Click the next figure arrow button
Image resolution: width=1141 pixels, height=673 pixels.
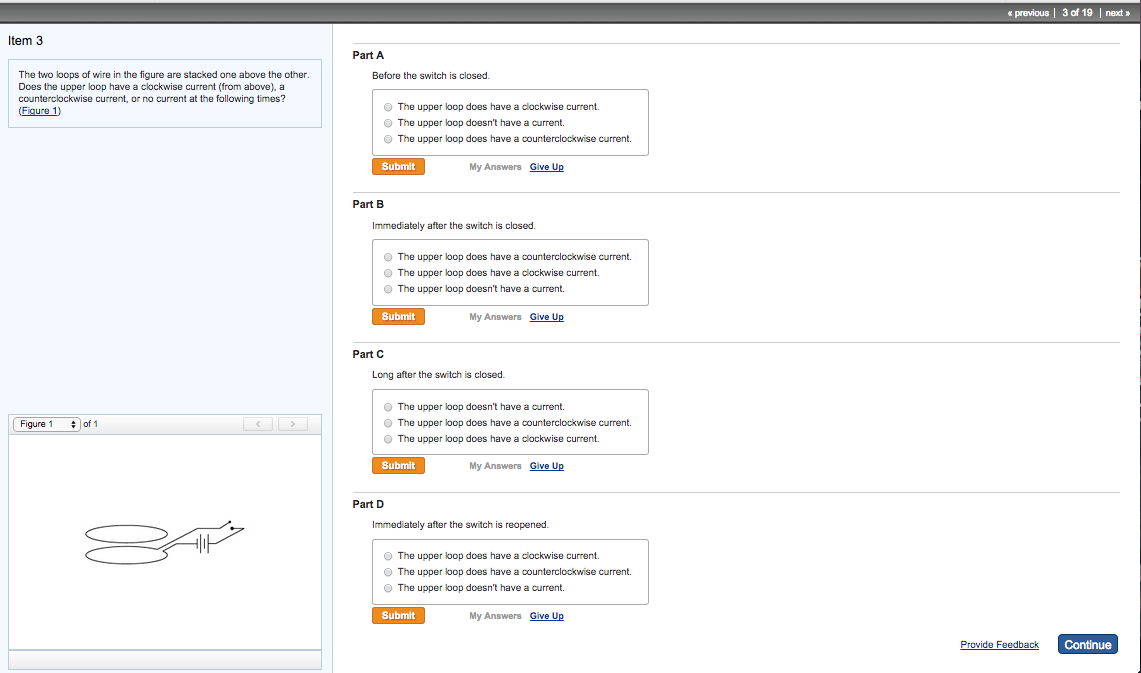[x=292, y=425]
